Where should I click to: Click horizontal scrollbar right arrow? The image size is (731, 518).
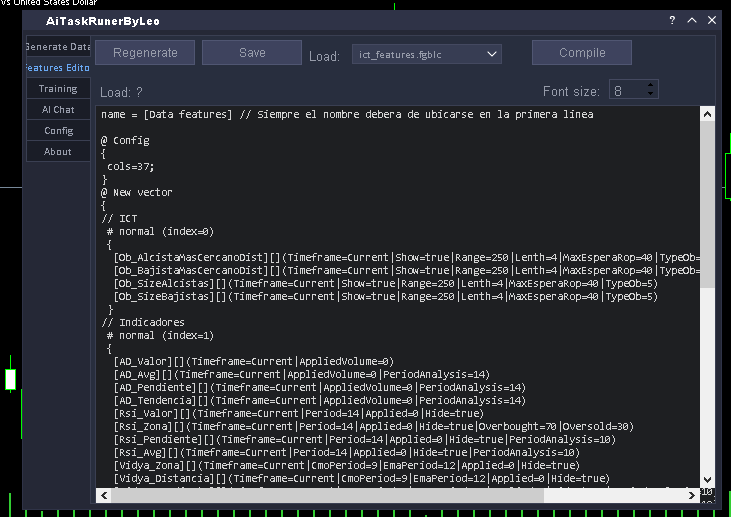(x=693, y=495)
